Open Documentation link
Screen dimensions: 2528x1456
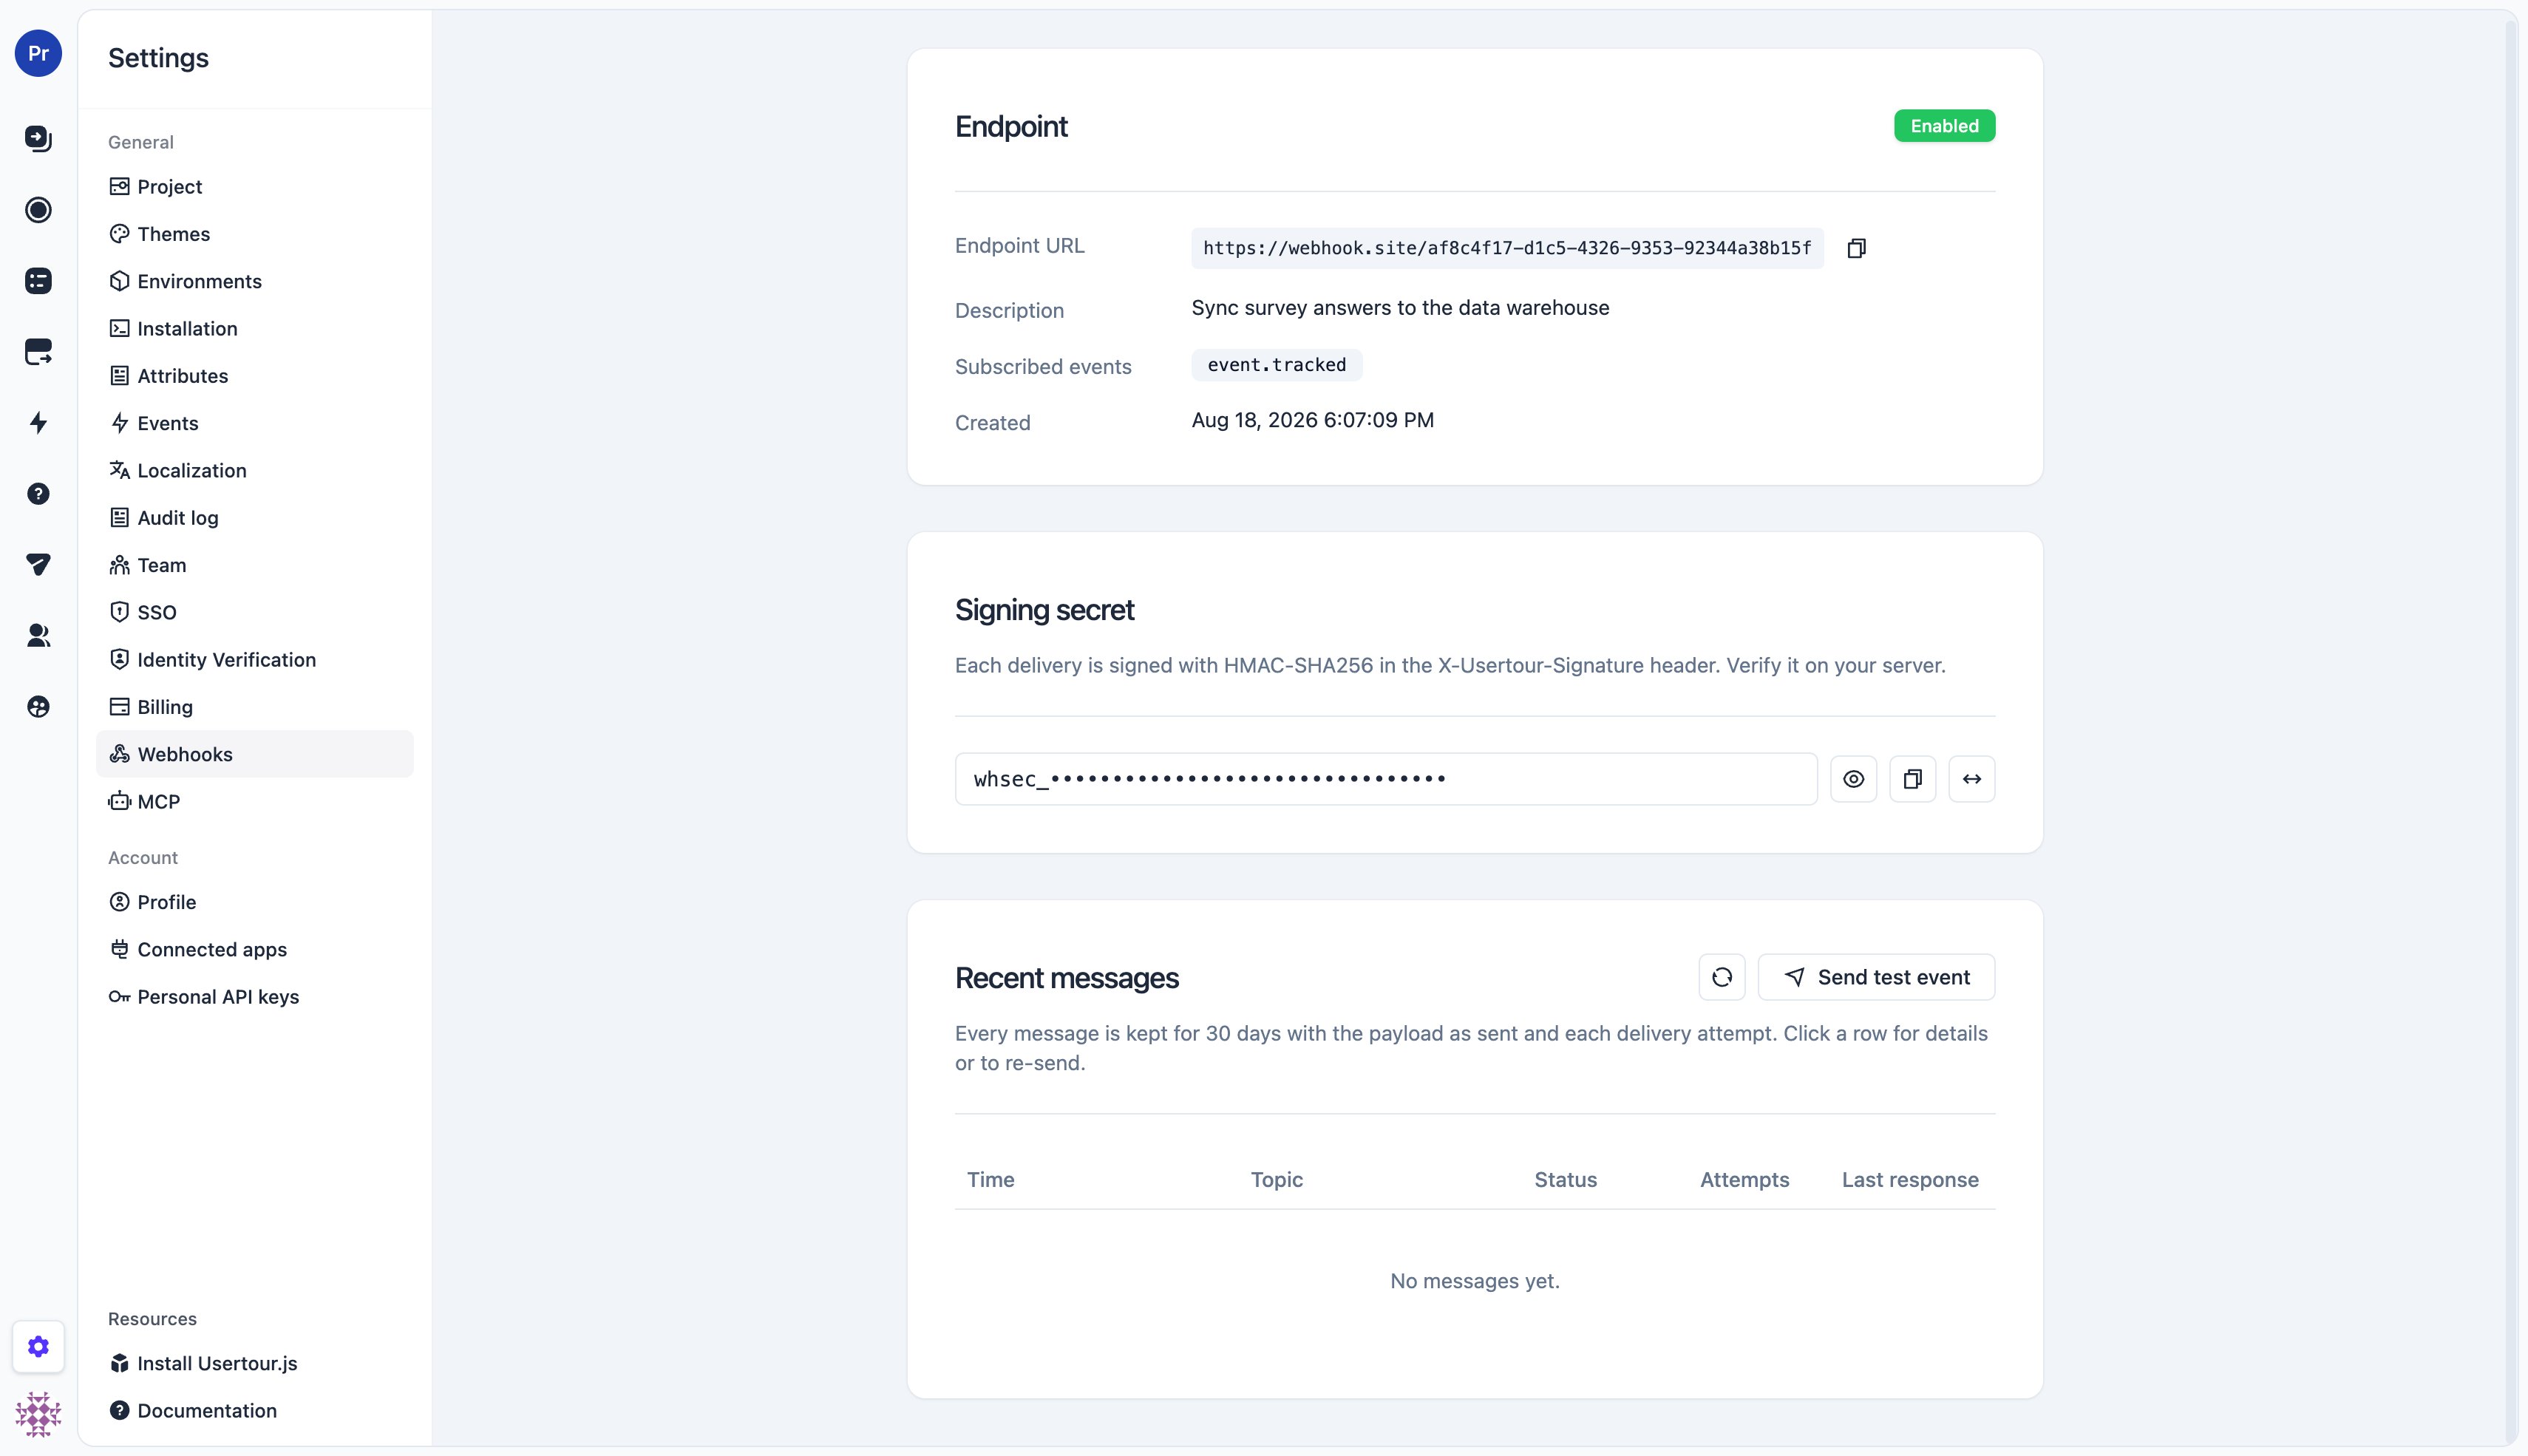point(254,1410)
